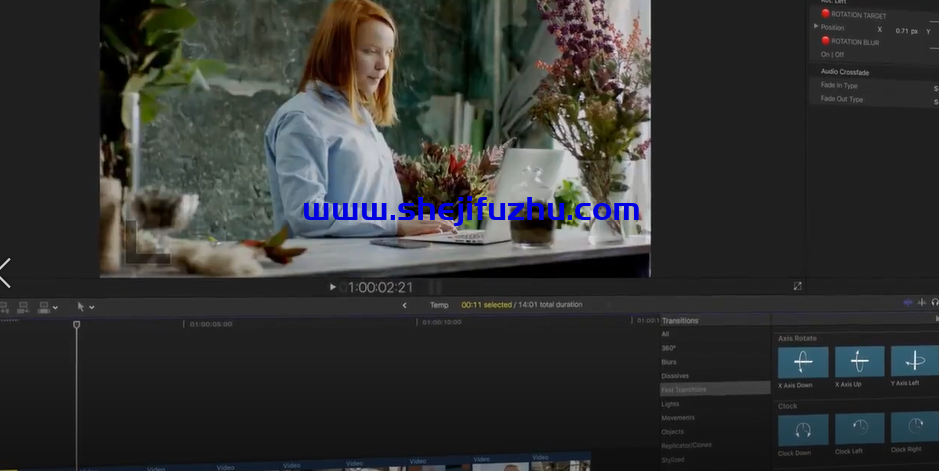Click the 14:01 total duration text
Image resolution: width=939 pixels, height=471 pixels.
coord(550,305)
